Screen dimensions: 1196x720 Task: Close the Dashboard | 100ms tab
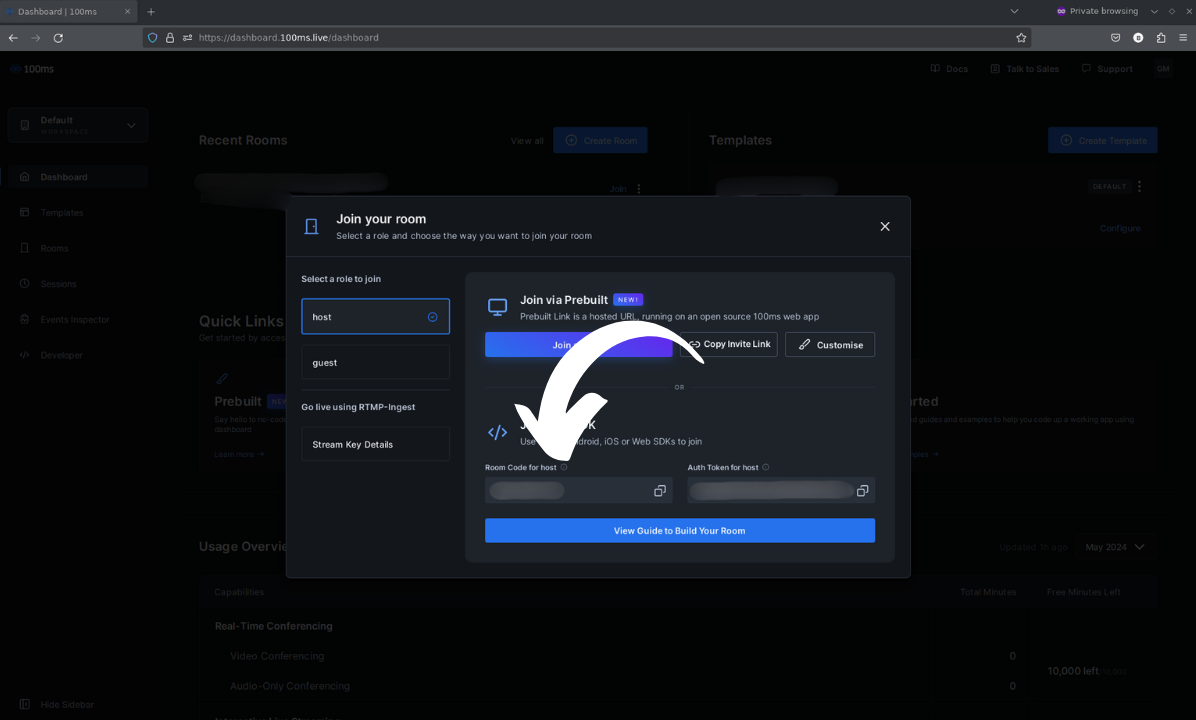pos(127,11)
